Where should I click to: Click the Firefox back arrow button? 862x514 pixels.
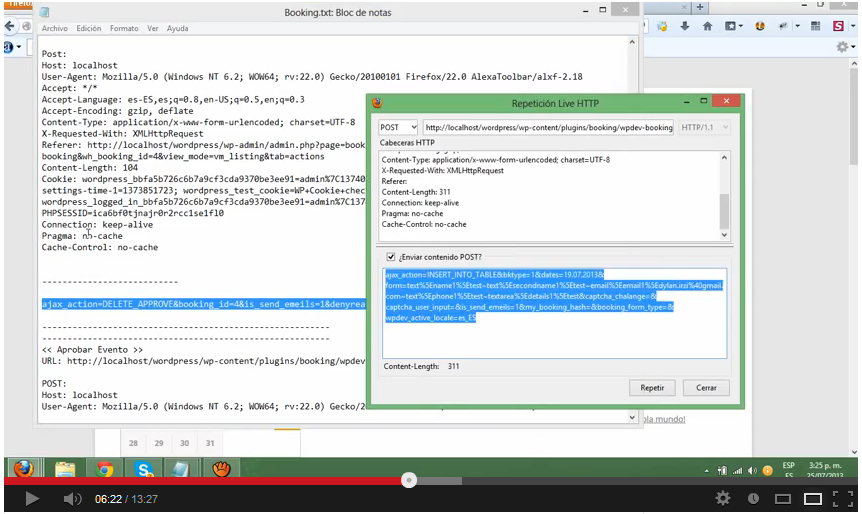[x=10, y=26]
